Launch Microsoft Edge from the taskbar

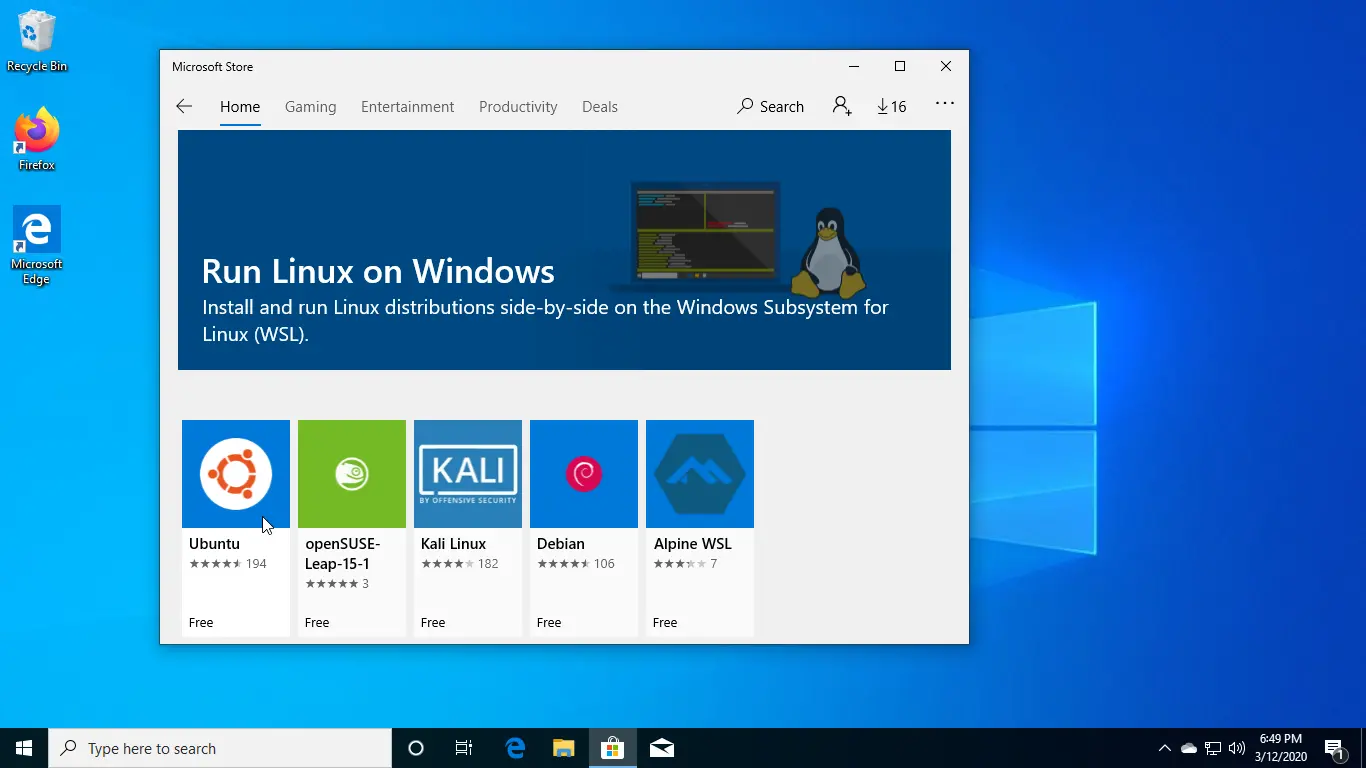(514, 747)
